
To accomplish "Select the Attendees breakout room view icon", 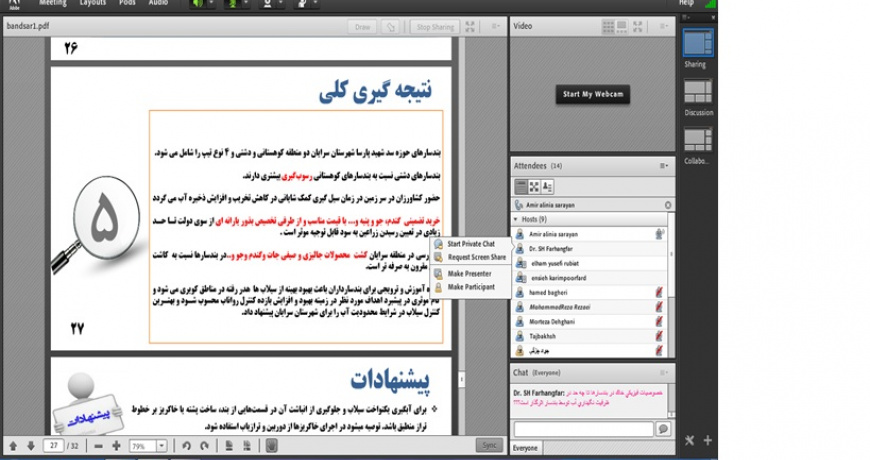I will pyautogui.click(x=534, y=186).
